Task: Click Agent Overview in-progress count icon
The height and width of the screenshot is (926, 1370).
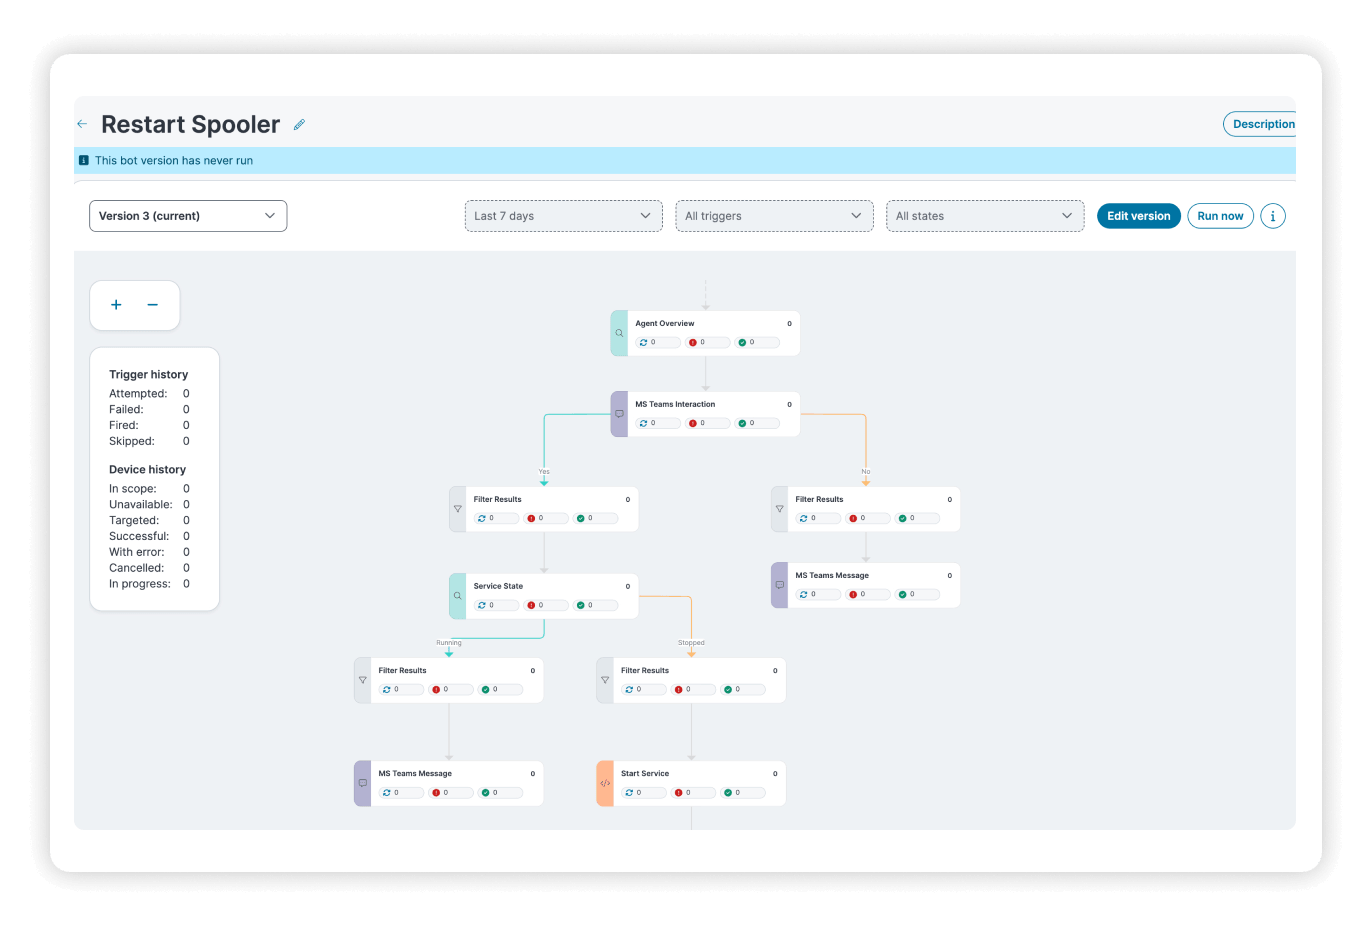Action: (643, 342)
